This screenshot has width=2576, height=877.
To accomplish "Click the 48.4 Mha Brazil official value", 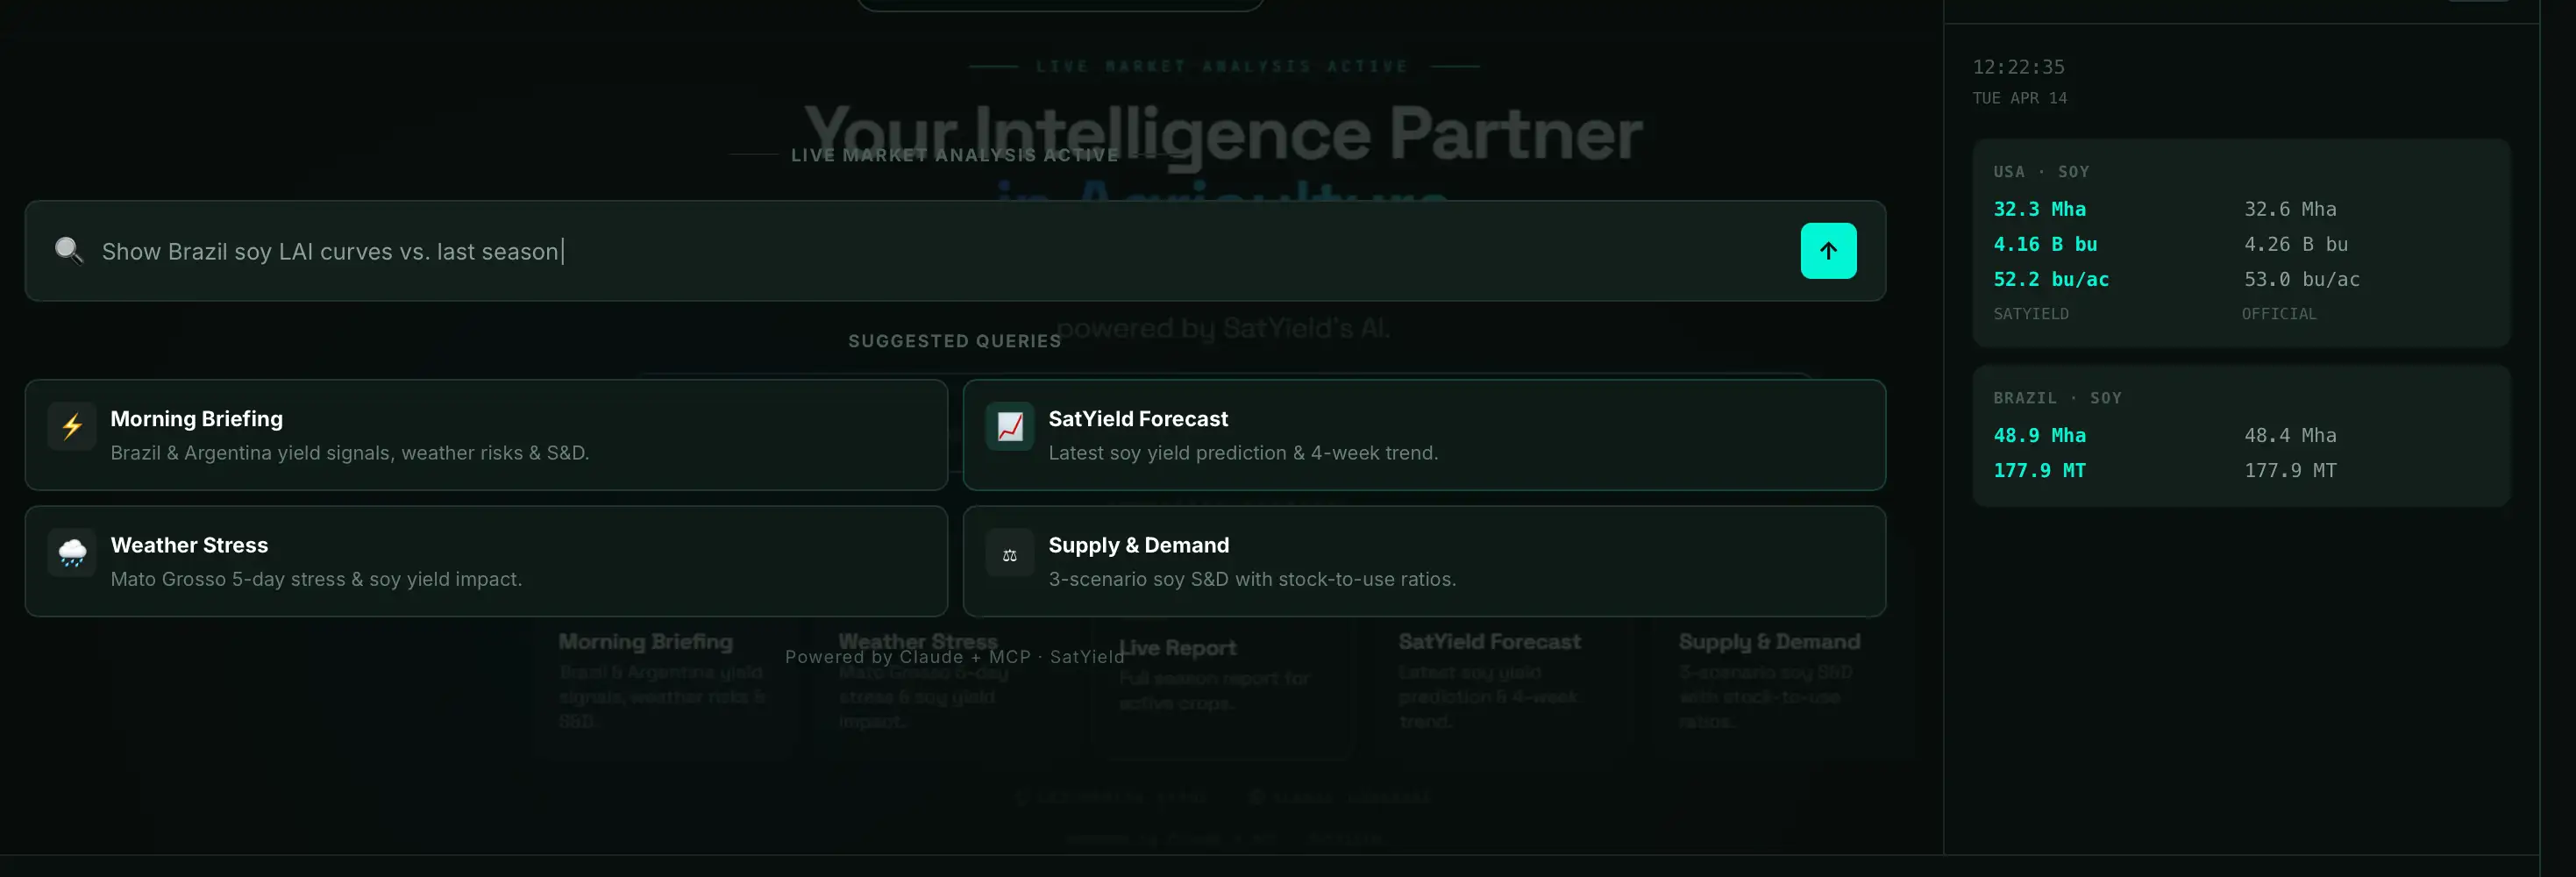I will tap(2290, 435).
